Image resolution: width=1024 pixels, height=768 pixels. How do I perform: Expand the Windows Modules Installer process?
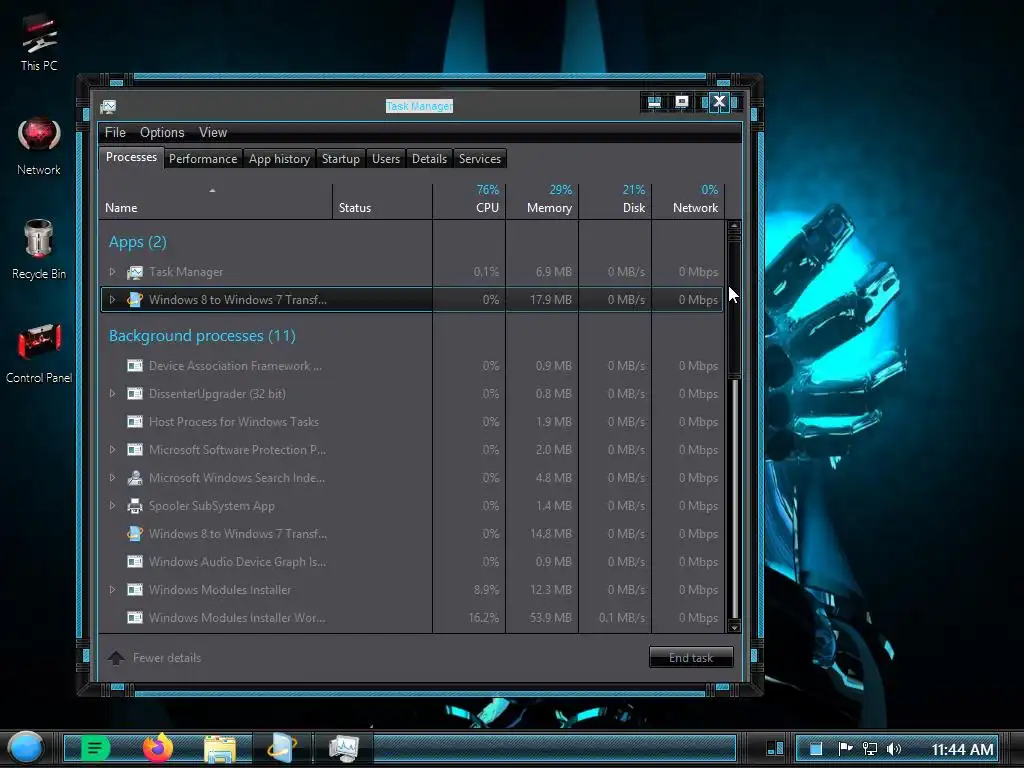[112, 590]
